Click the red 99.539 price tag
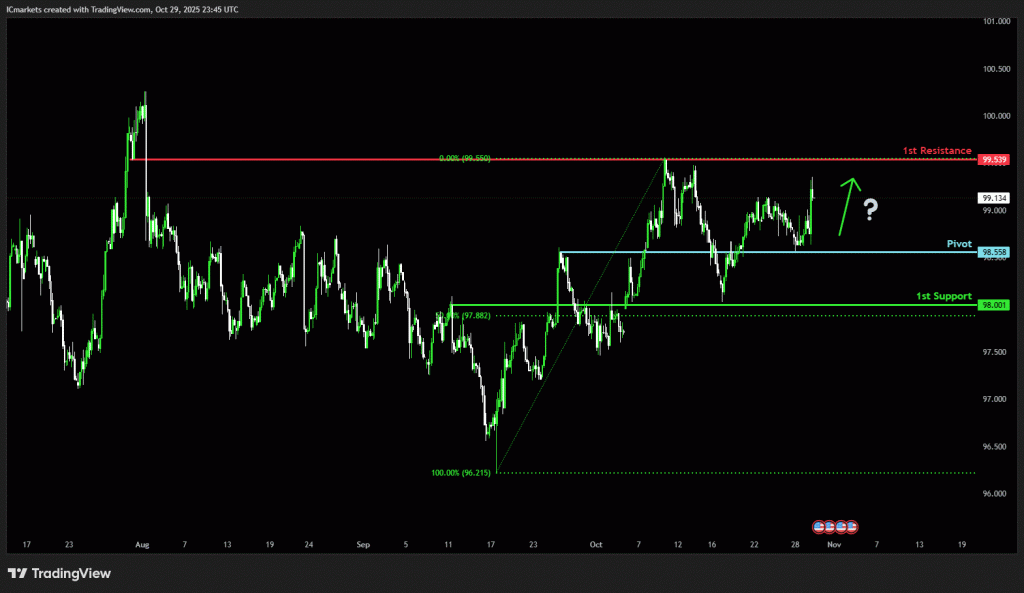Image resolution: width=1024 pixels, height=593 pixels. tap(994, 159)
